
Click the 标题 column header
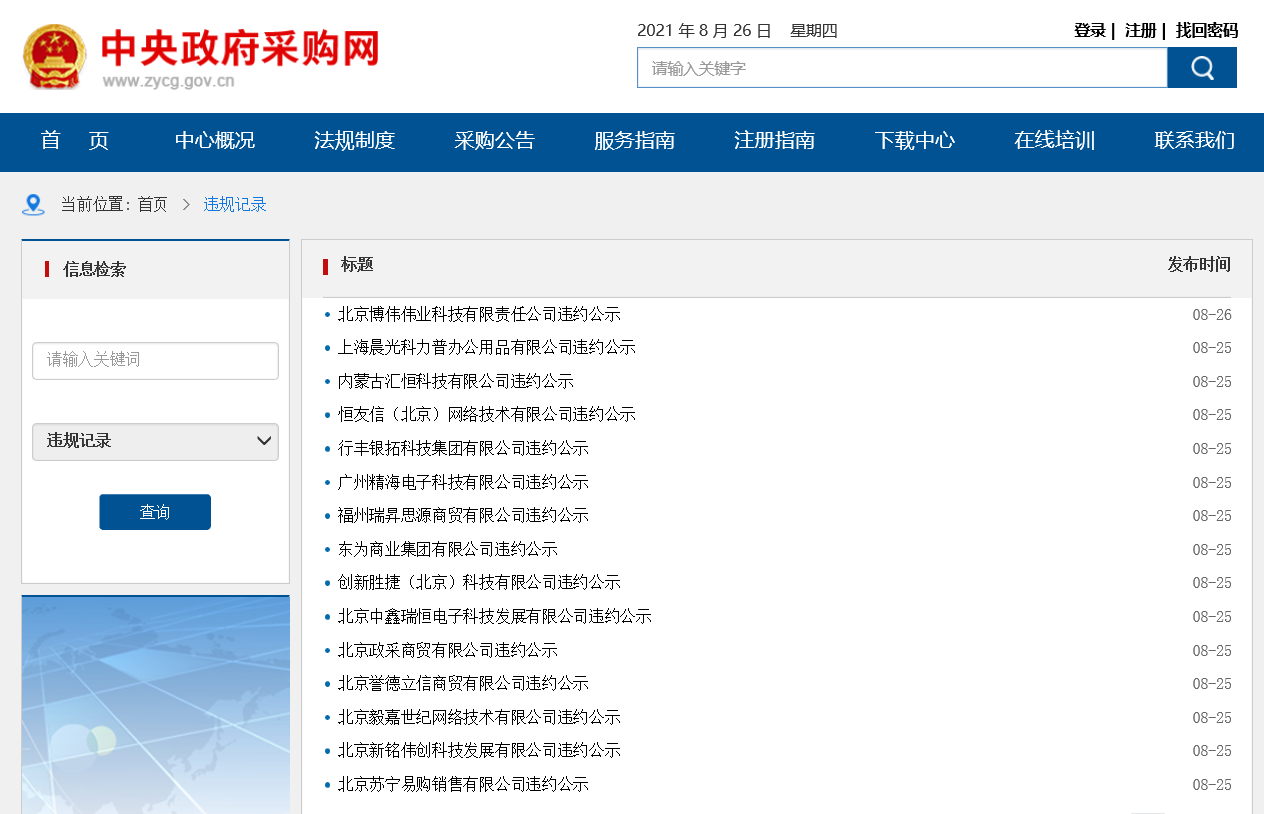pyautogui.click(x=357, y=265)
